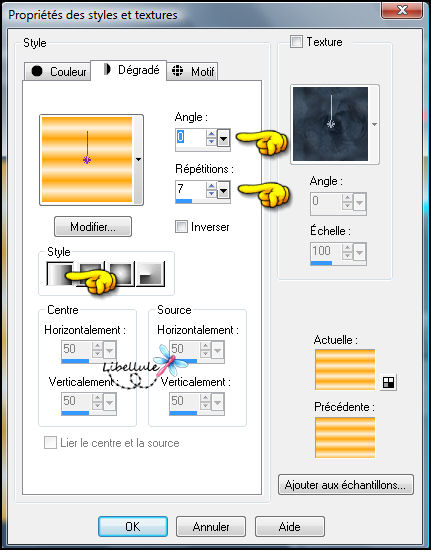
Task: Click the Précédente gradient swatch
Action: pos(345,437)
